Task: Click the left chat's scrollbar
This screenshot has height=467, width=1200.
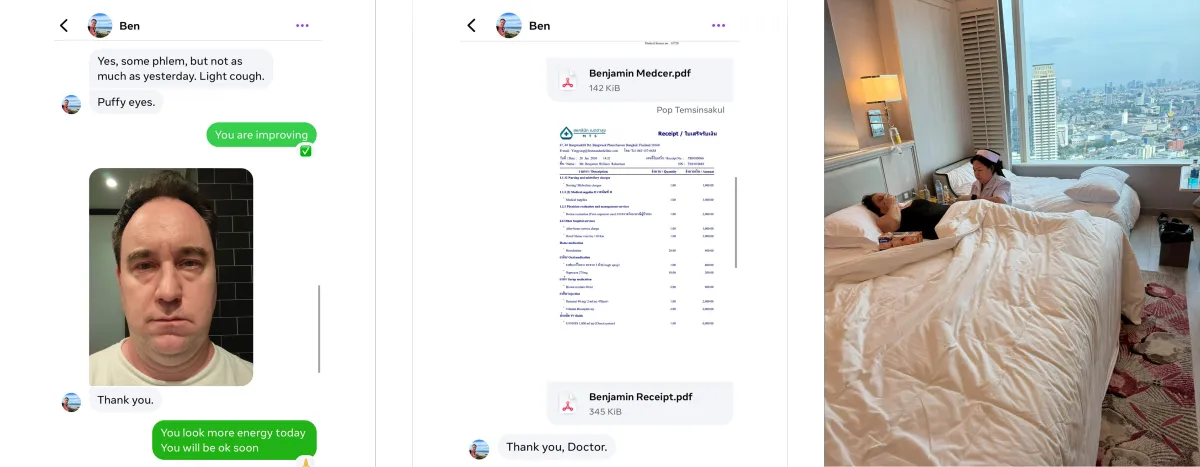Action: click(320, 328)
